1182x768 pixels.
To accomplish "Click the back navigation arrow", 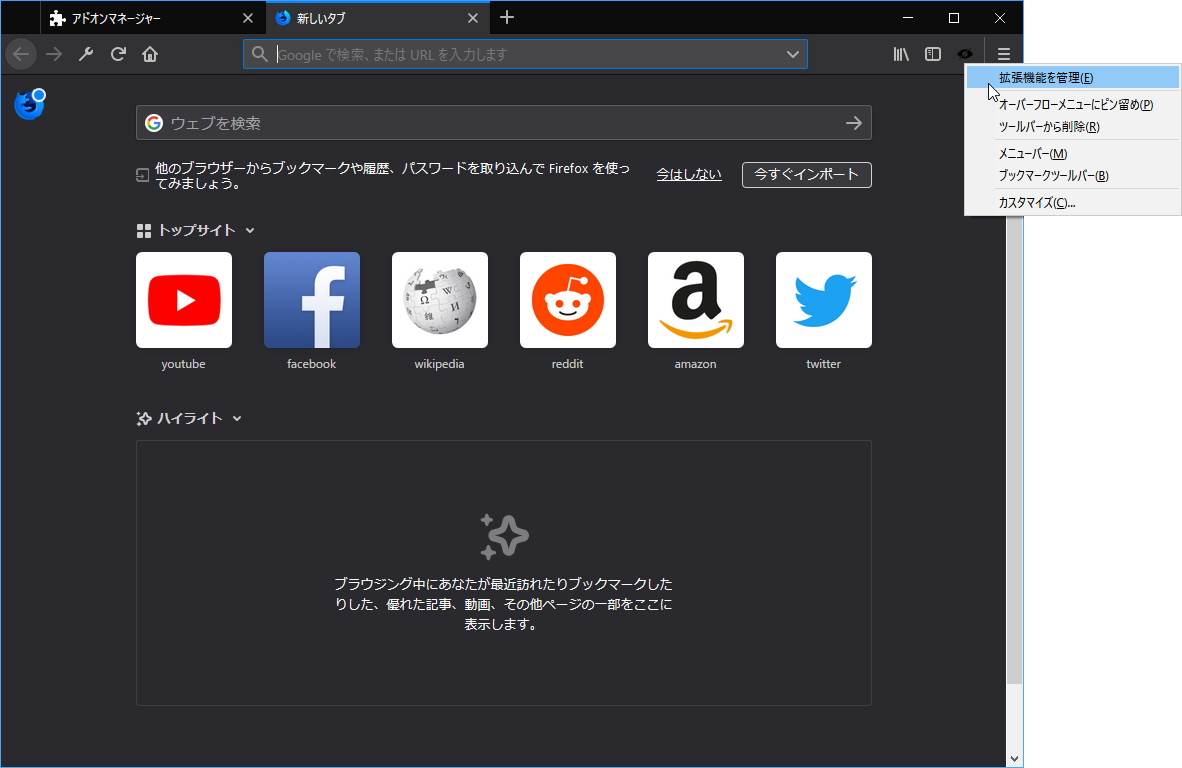I will (x=21, y=54).
